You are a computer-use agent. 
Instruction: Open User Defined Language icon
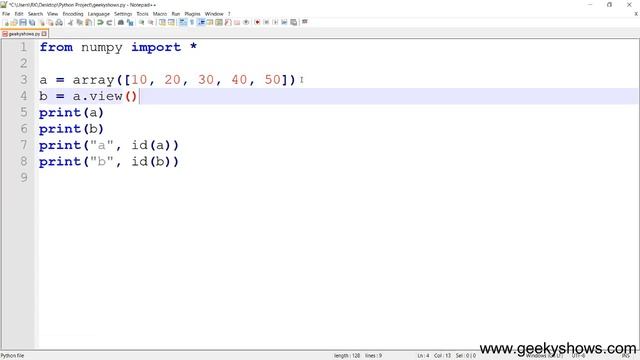pos(210,22)
